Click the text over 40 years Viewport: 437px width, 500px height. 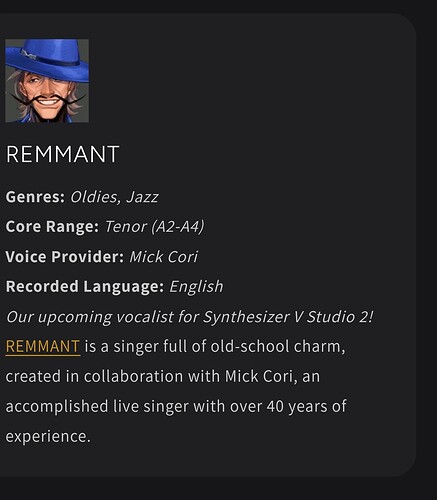pyautogui.click(x=270, y=406)
